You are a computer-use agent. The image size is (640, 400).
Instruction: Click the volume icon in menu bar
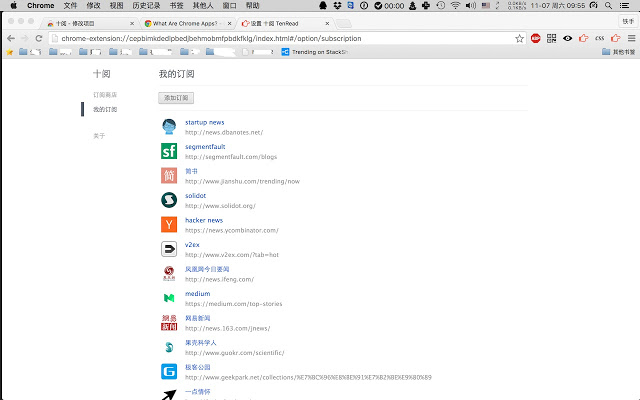[470, 5]
